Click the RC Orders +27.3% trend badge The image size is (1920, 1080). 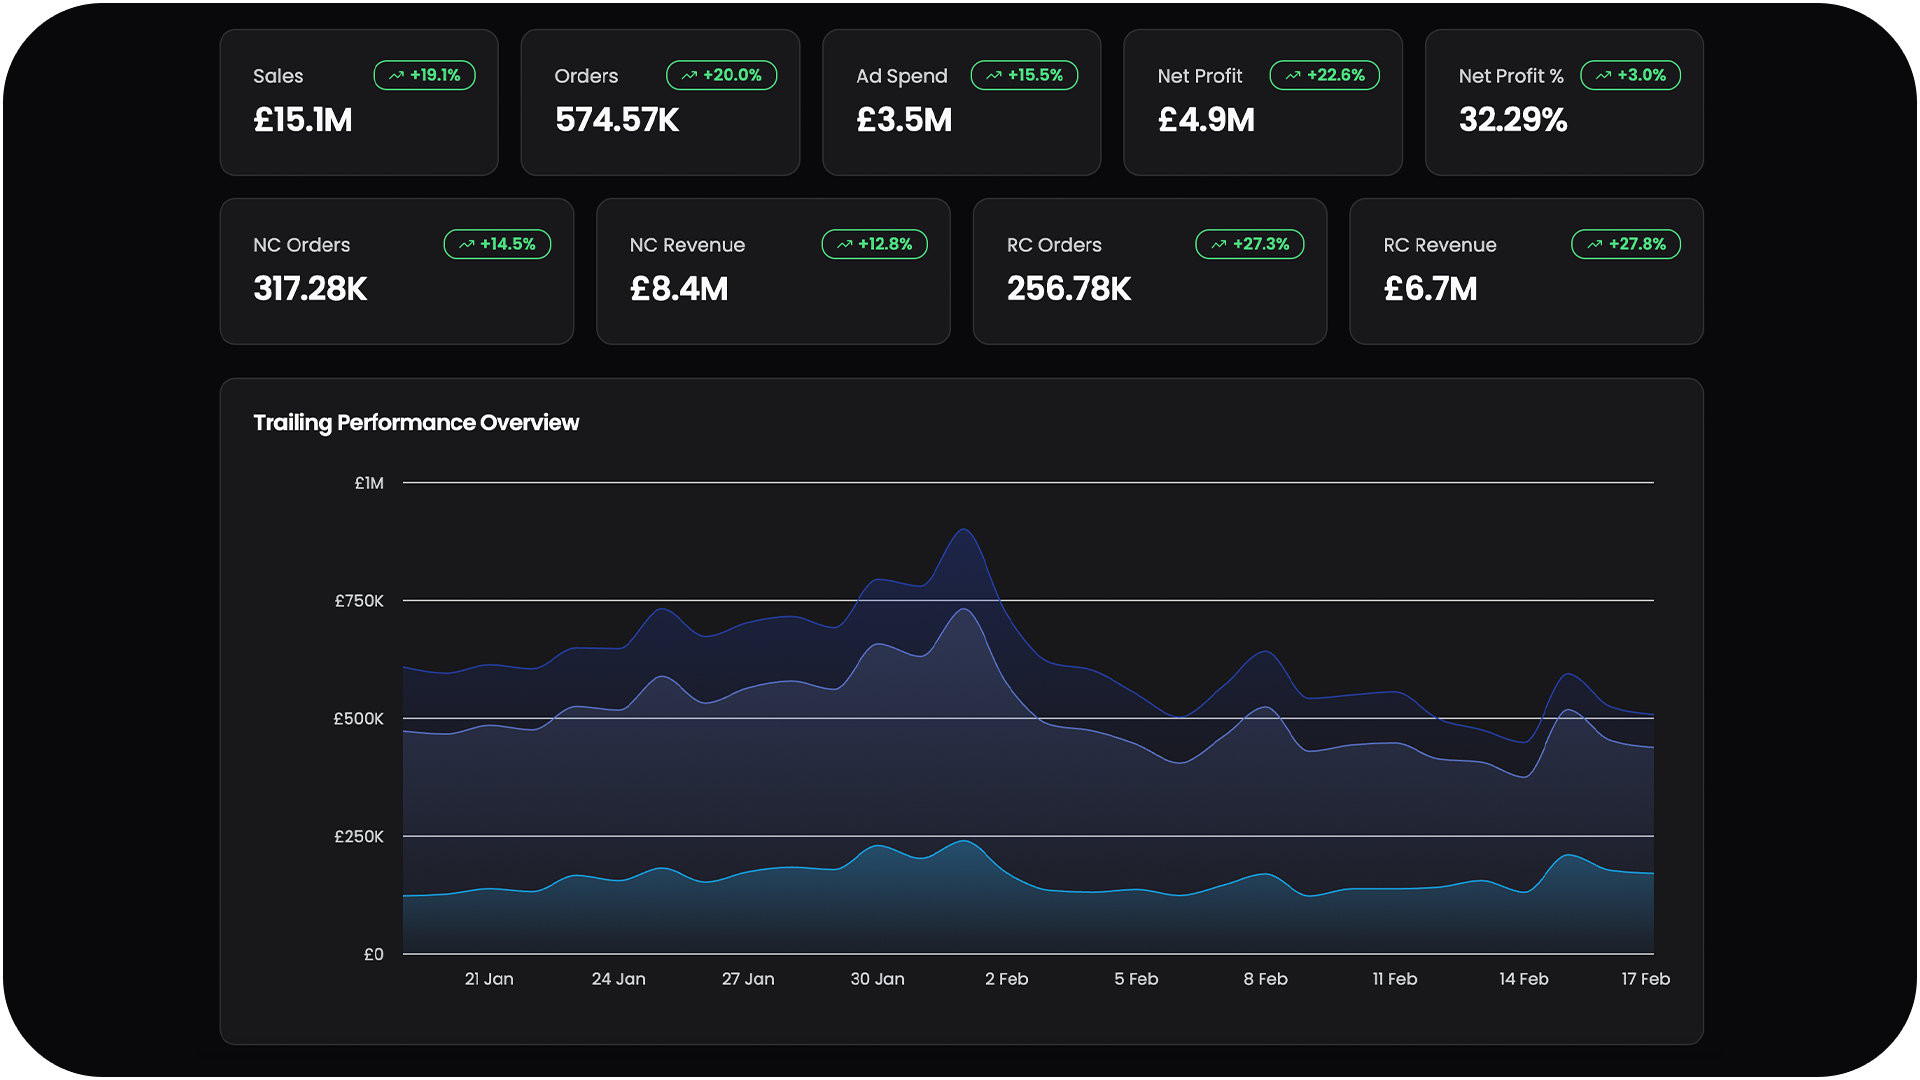coord(1249,244)
